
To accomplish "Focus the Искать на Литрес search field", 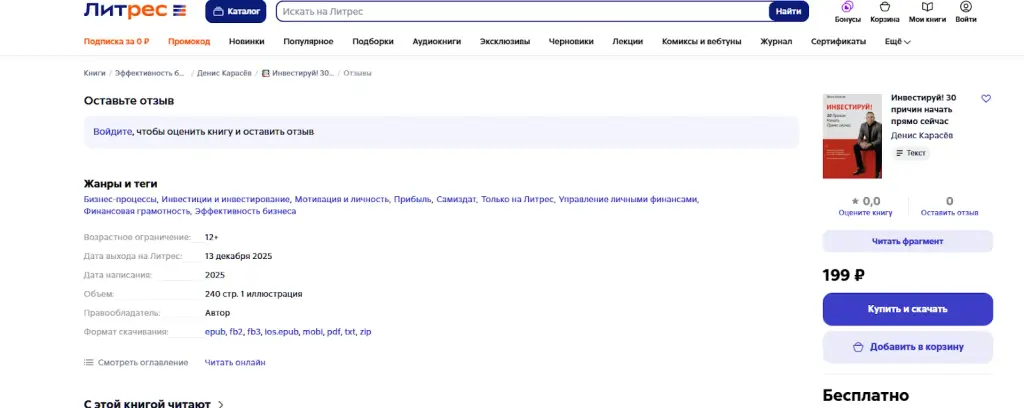I will [x=522, y=12].
